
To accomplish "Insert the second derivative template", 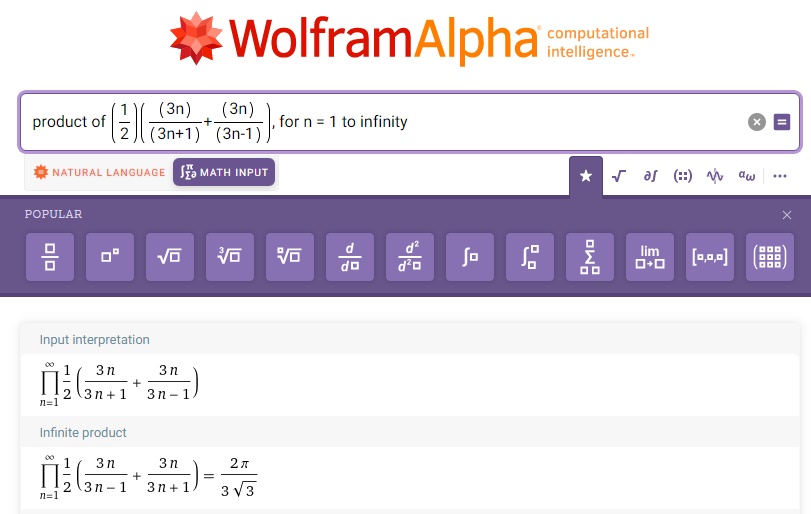I will [410, 257].
